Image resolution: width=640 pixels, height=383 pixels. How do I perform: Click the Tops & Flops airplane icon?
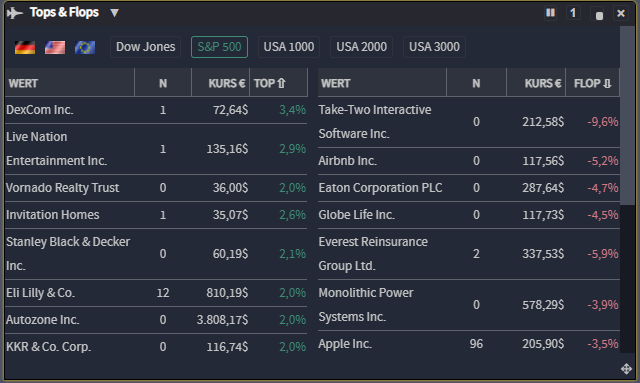coord(14,13)
